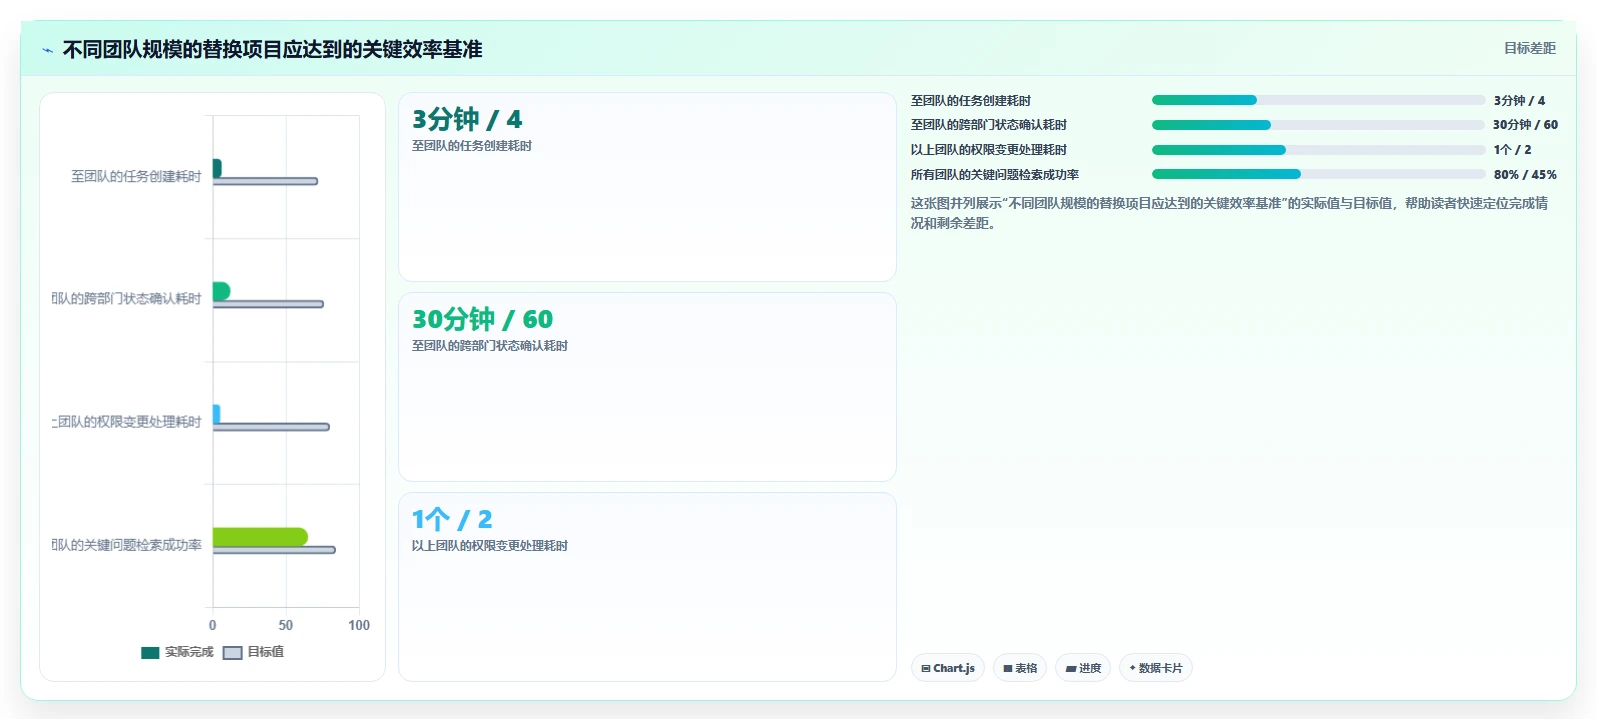
Task: Click the 80% / 45% value text
Action: tap(1525, 175)
